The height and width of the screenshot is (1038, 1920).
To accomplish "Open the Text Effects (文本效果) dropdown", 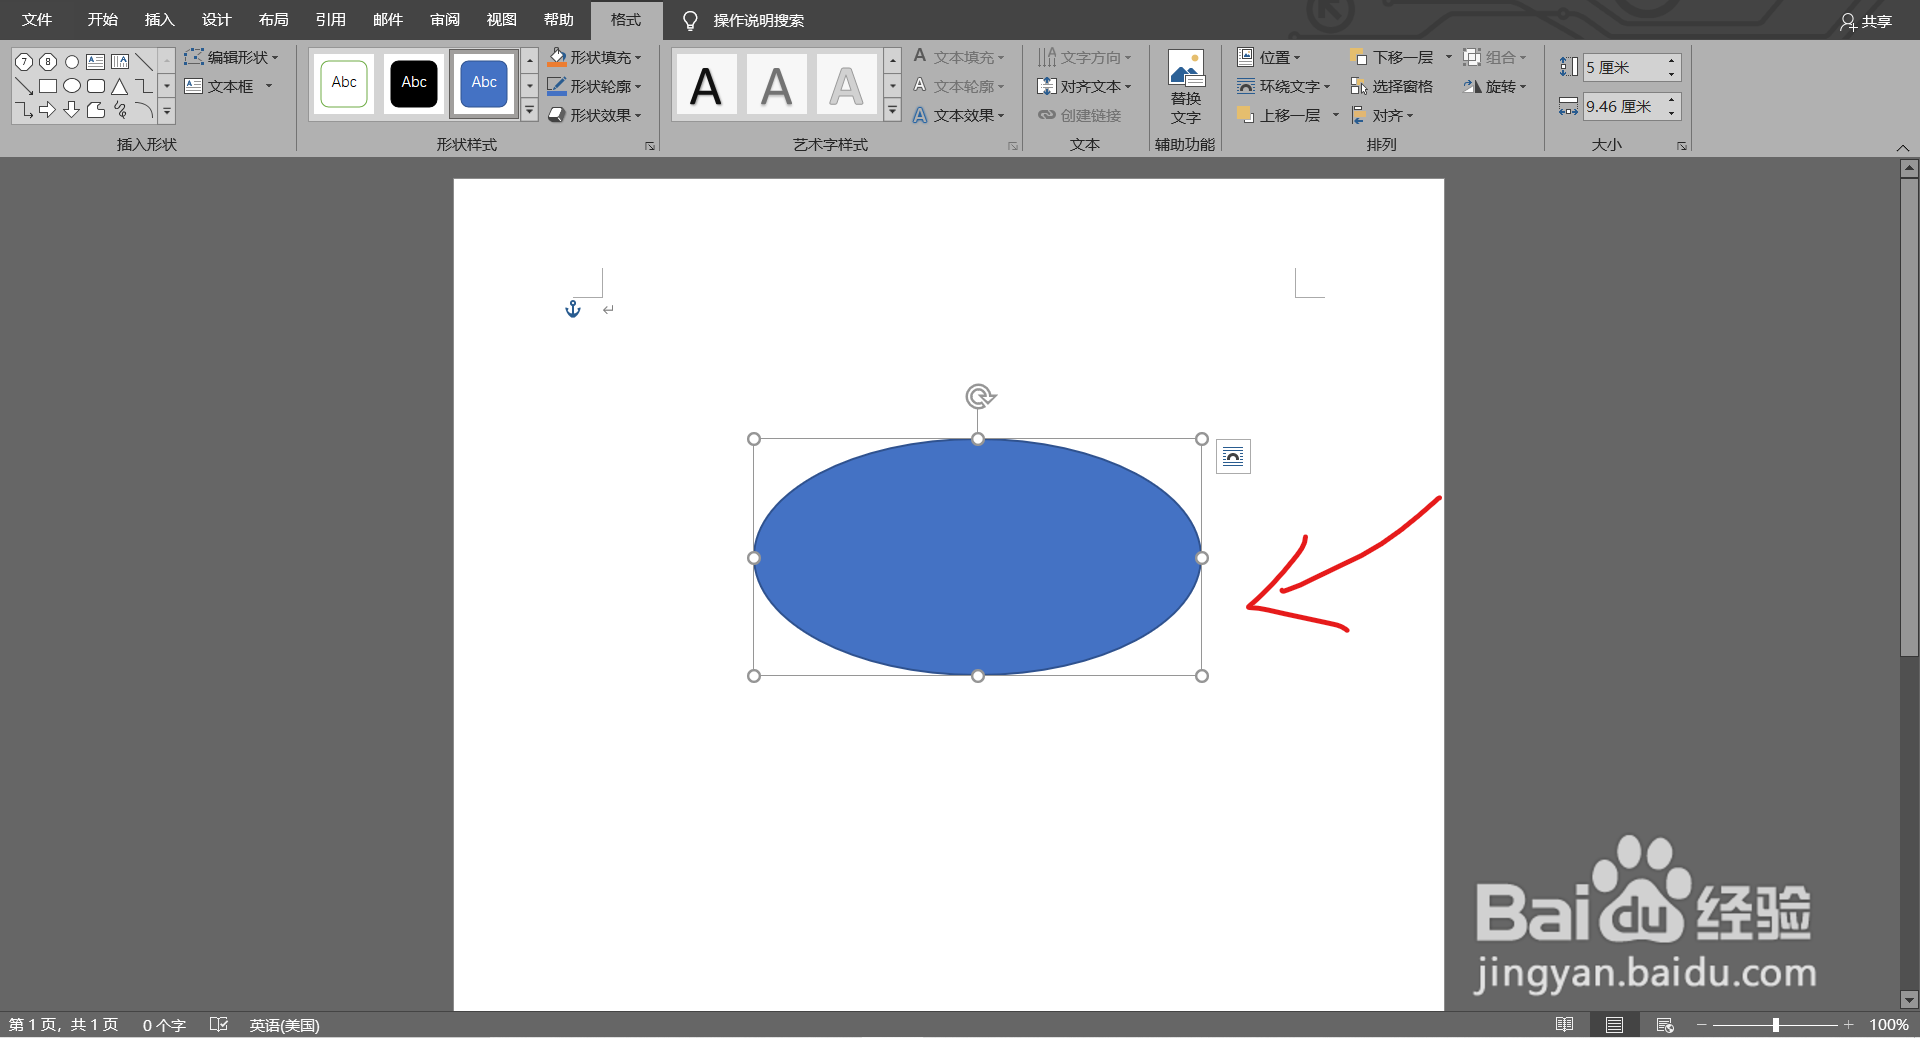I will (958, 116).
